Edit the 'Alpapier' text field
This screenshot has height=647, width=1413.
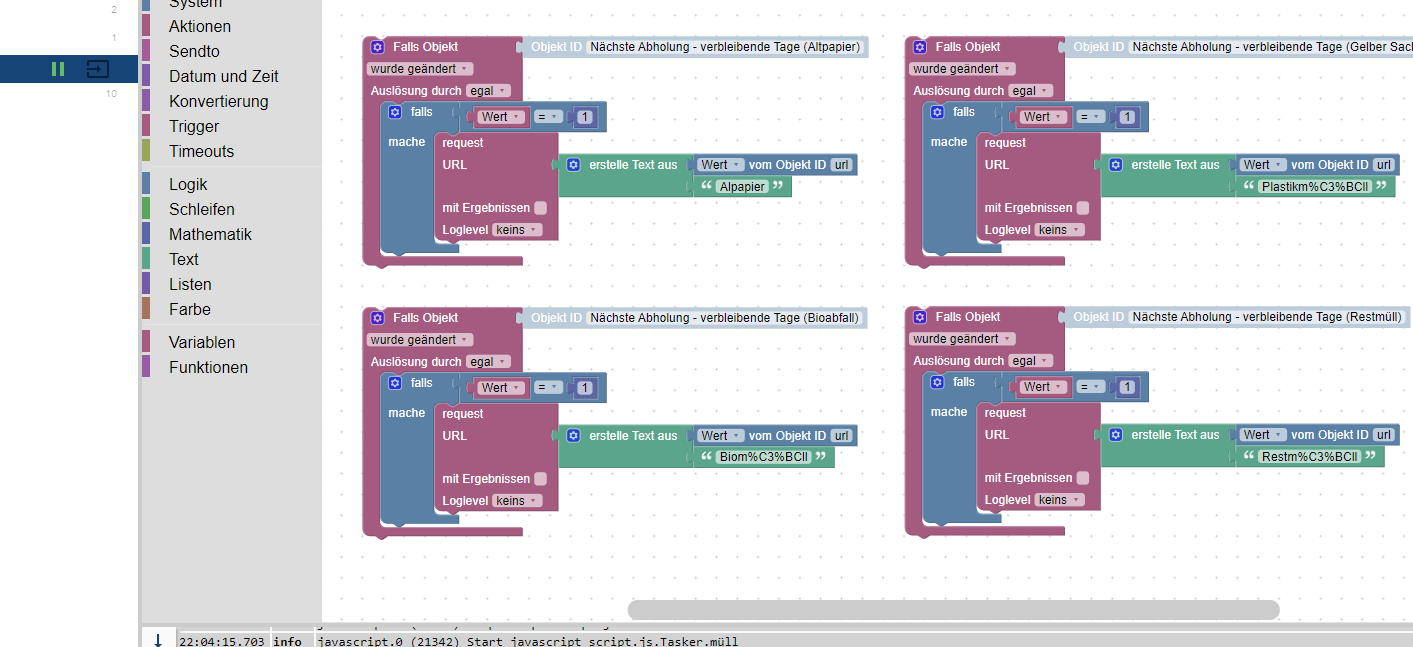[x=742, y=187]
